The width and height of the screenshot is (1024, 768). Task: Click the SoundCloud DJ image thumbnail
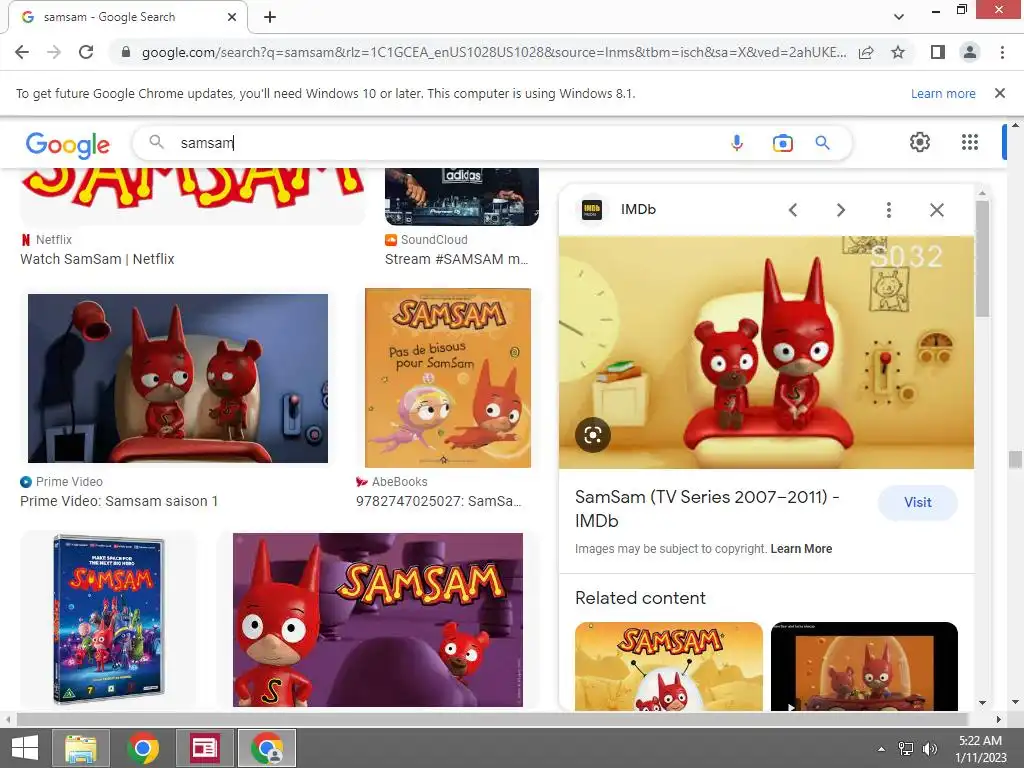462,197
